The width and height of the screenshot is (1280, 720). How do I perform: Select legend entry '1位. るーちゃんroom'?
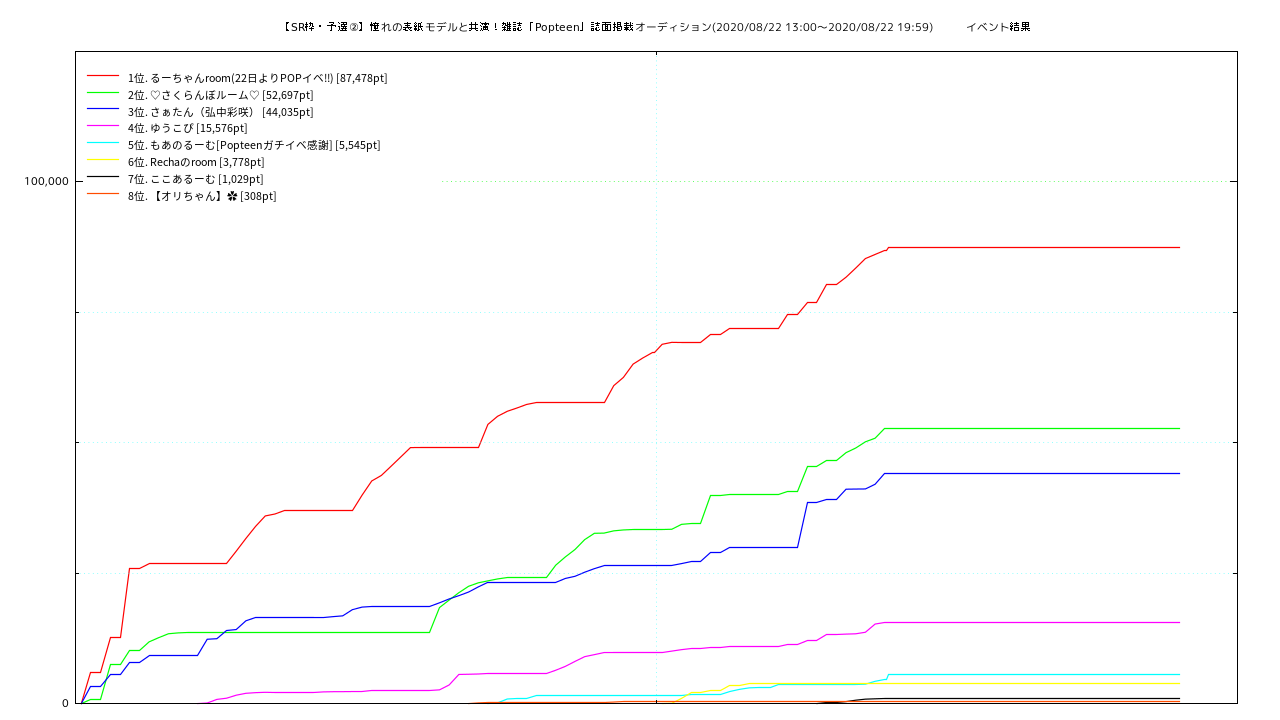pyautogui.click(x=258, y=78)
